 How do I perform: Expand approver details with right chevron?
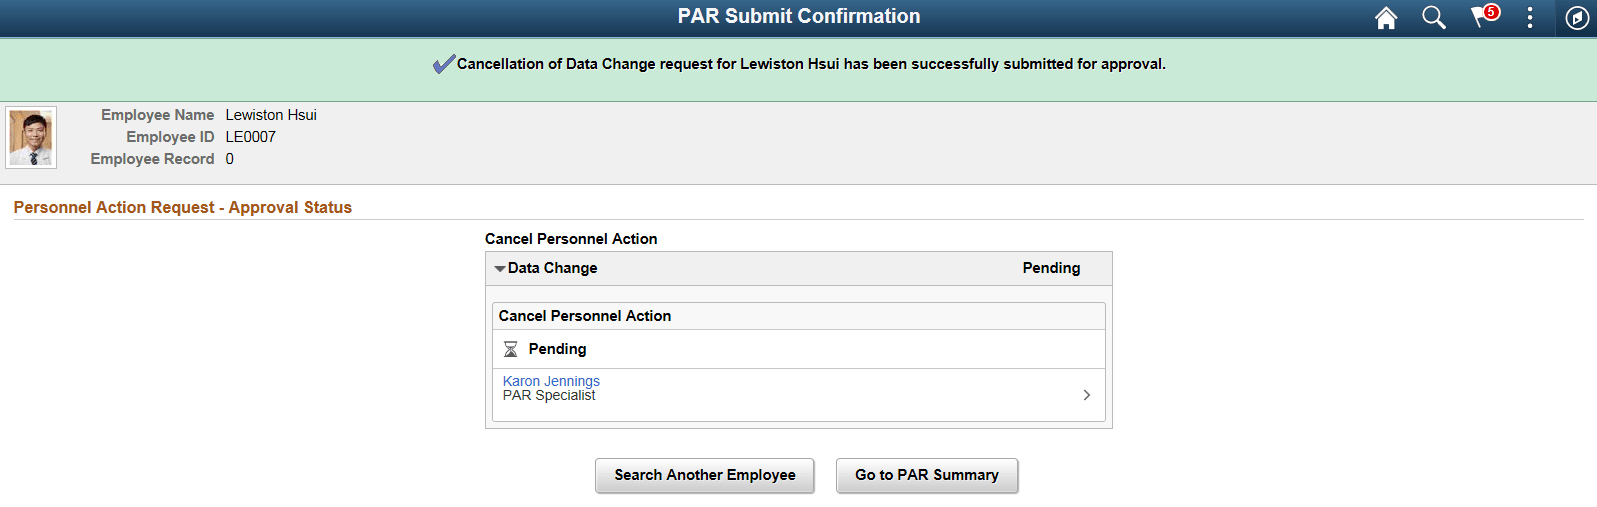point(1086,395)
